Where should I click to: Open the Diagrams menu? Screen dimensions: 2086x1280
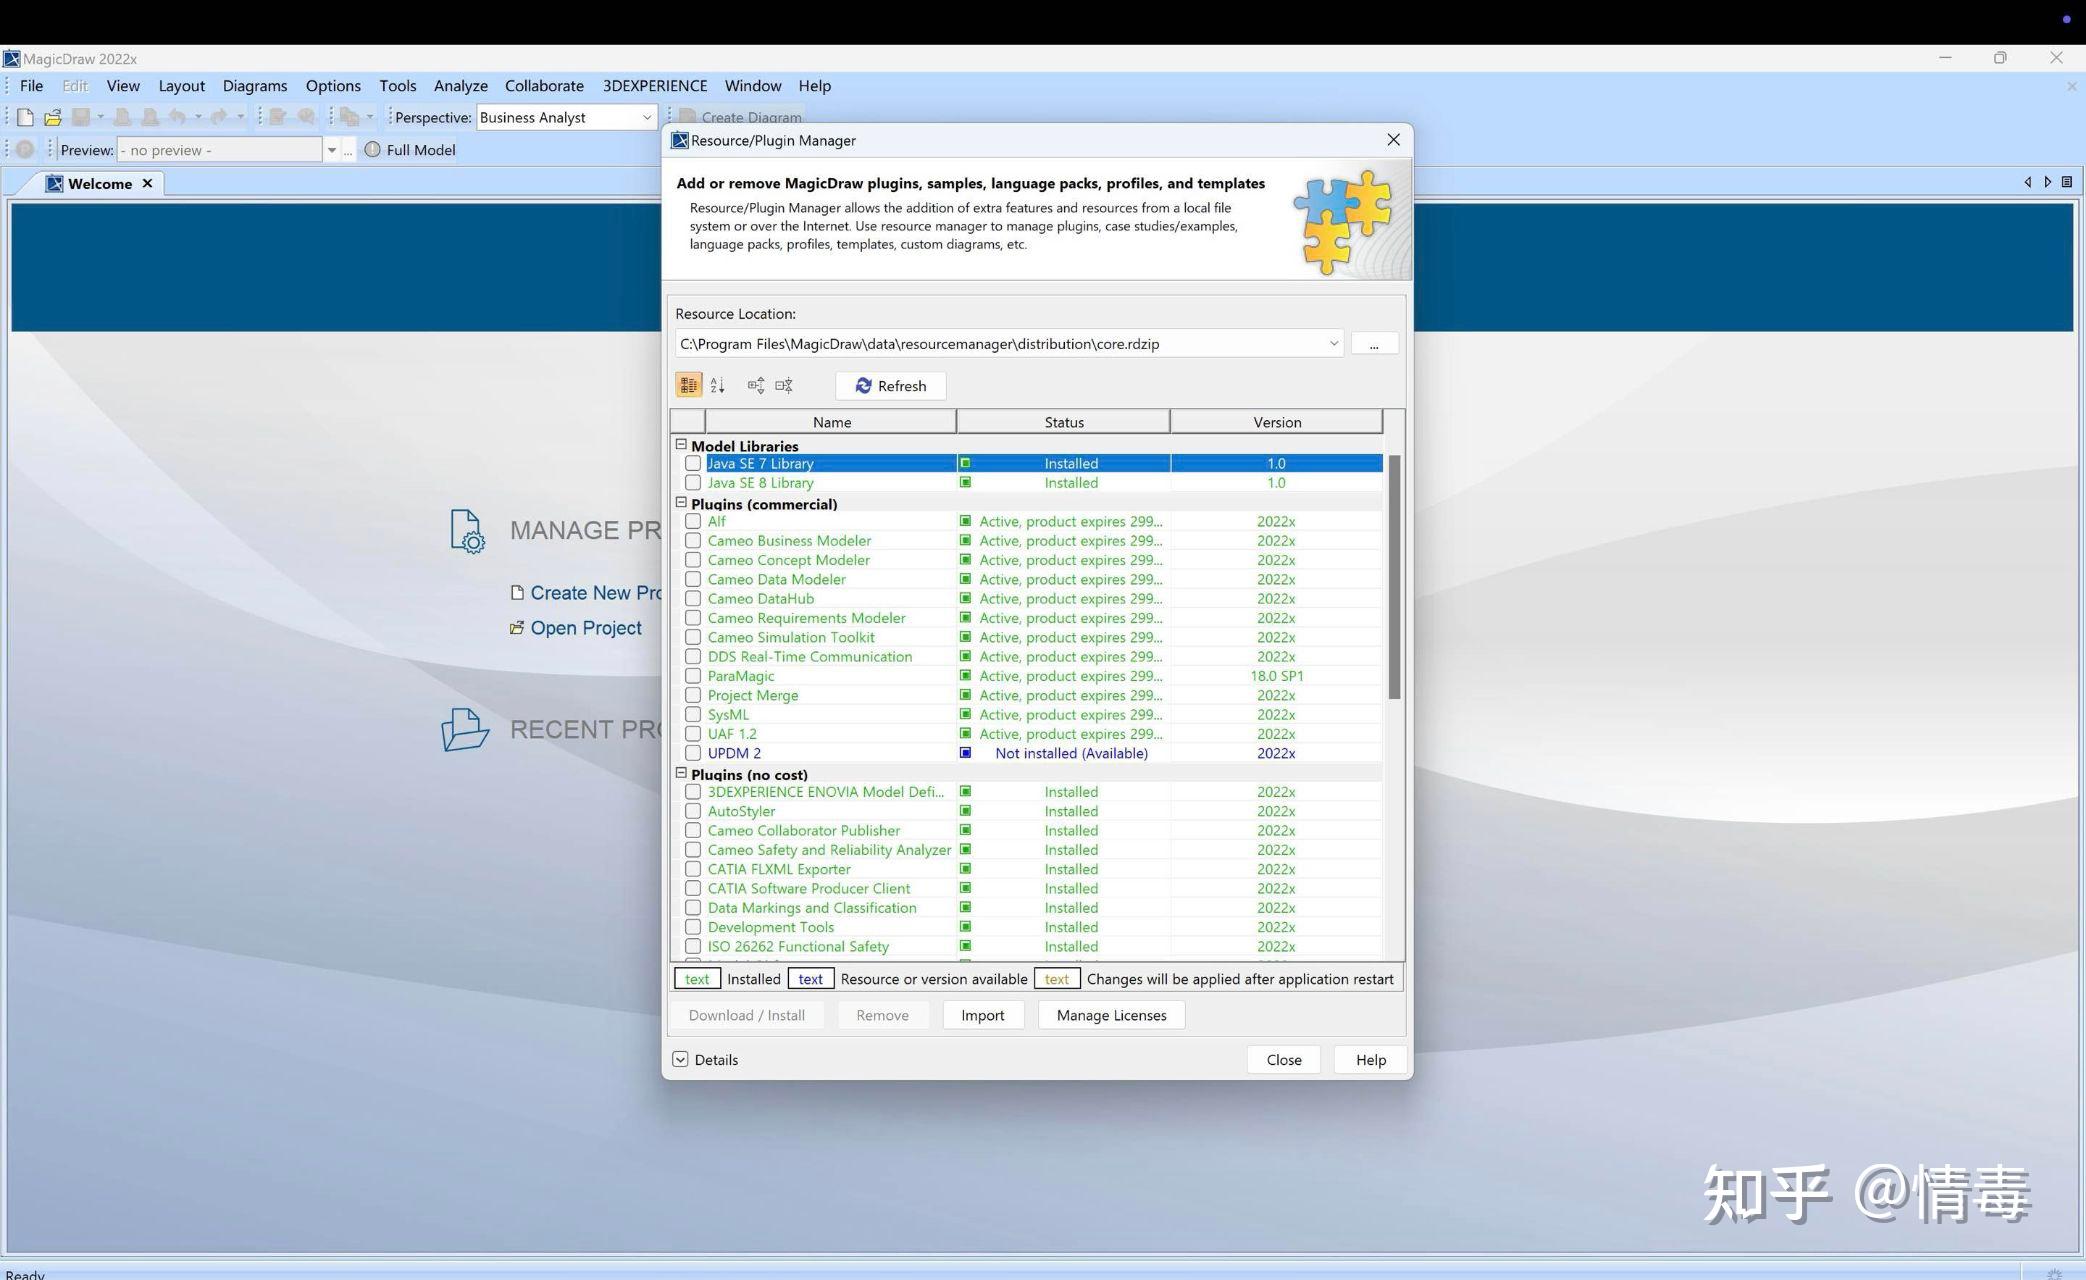[254, 86]
